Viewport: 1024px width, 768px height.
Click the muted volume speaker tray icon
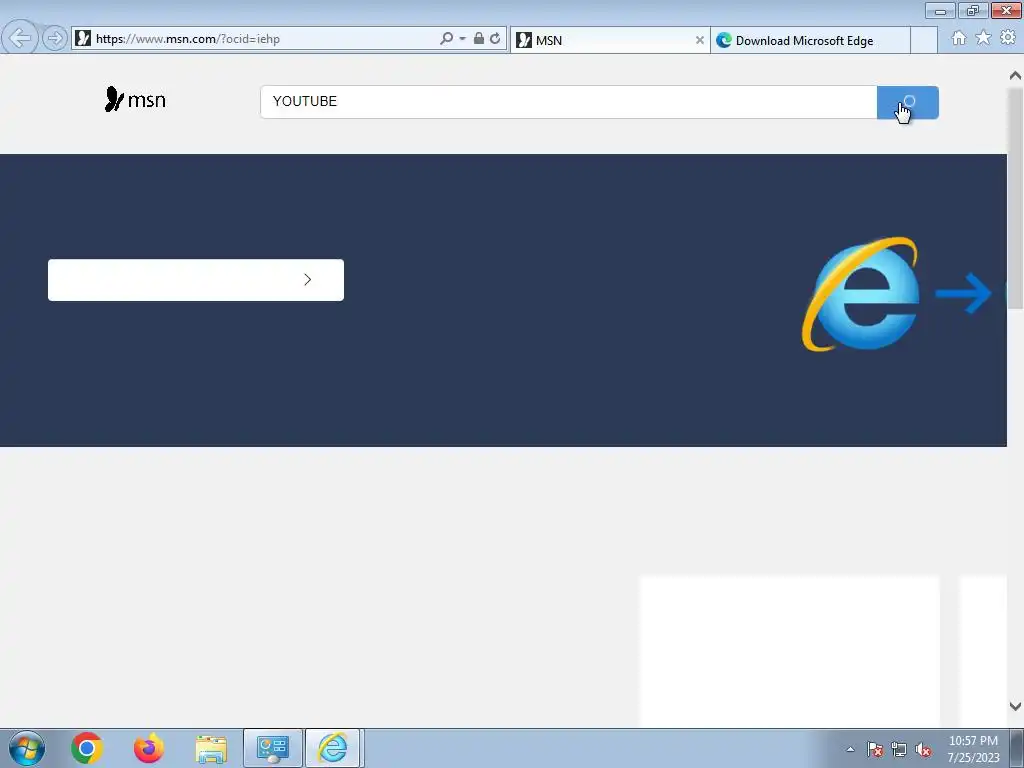coord(923,750)
